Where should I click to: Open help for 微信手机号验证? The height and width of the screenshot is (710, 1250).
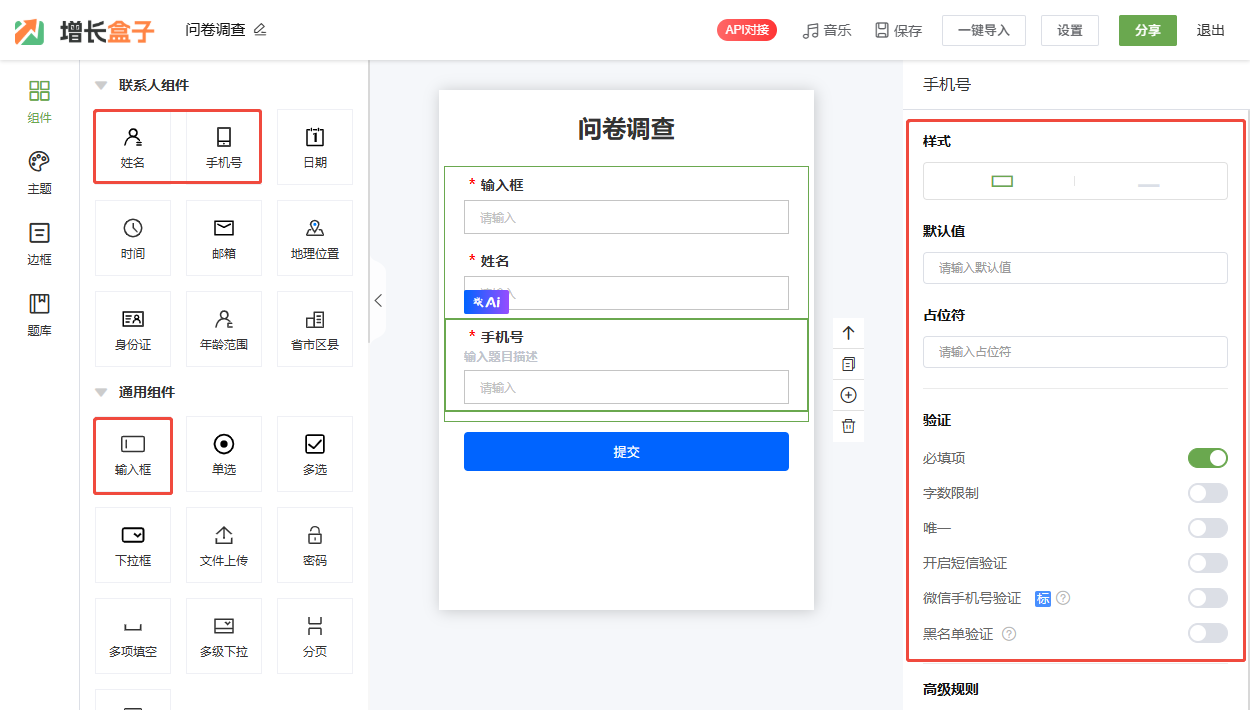coord(1063,598)
